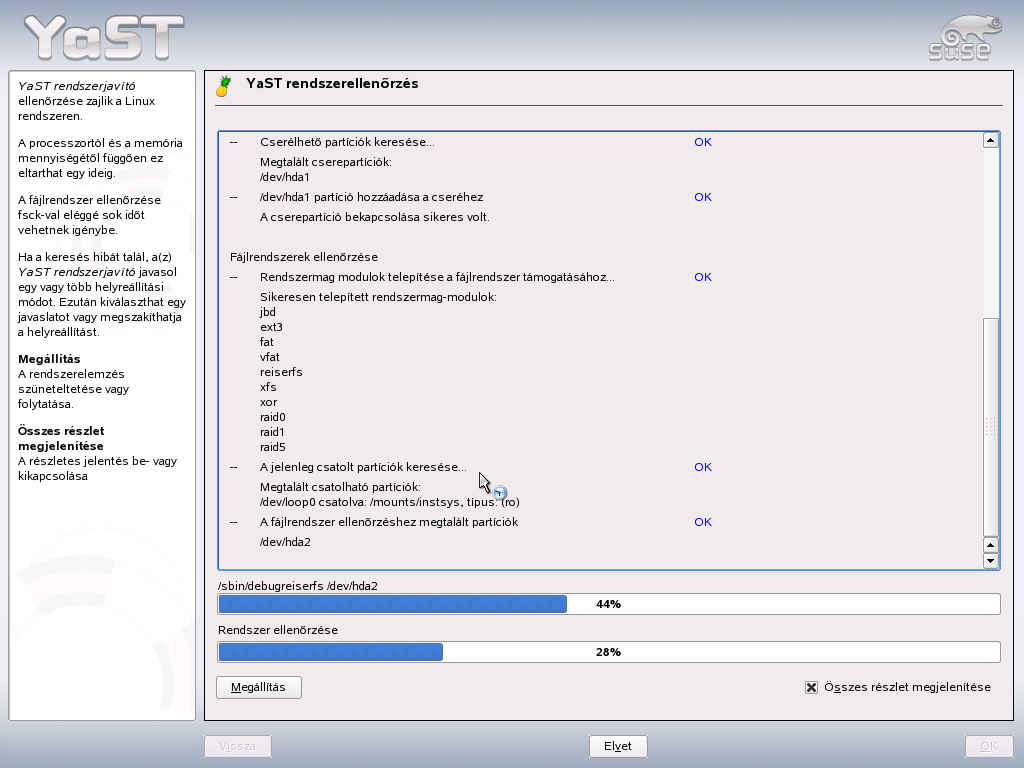Click the OK status for fájlrendszer ellenőrzéshez megtalált partíciók
This screenshot has height=768, width=1024.
(x=703, y=522)
